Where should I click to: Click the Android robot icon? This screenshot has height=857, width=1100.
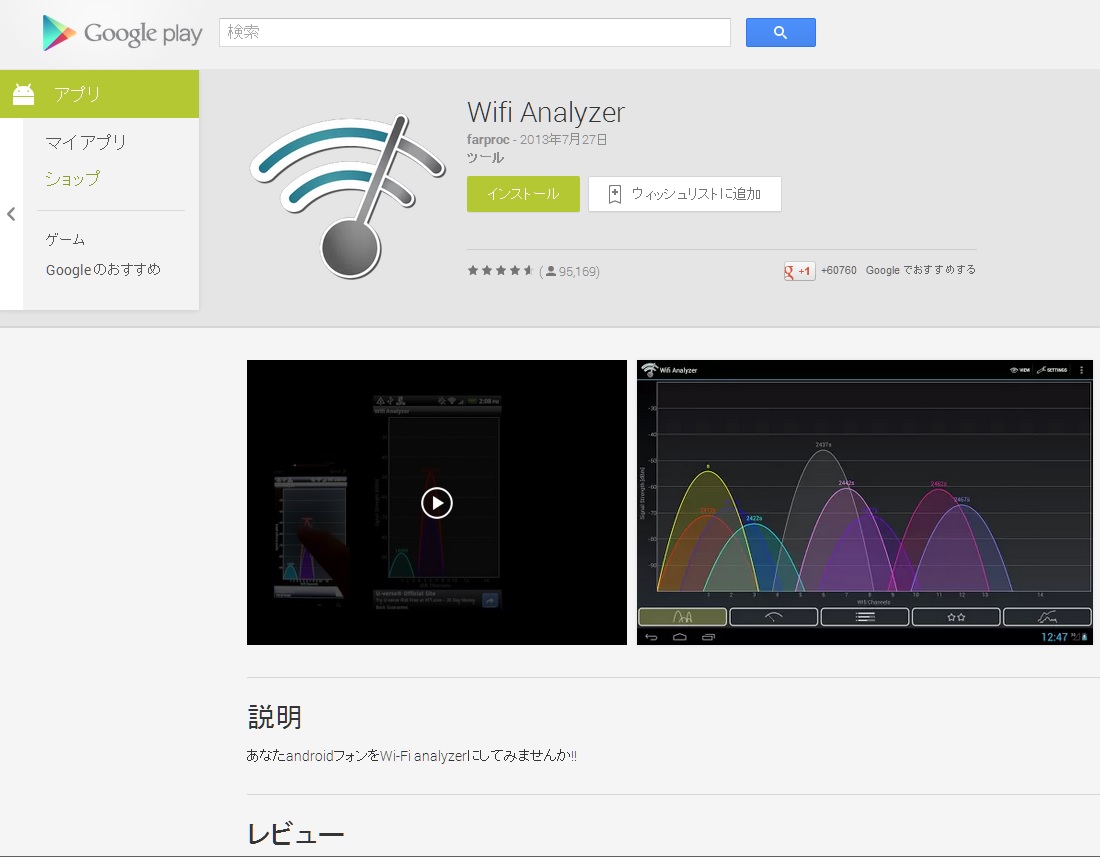pos(23,94)
